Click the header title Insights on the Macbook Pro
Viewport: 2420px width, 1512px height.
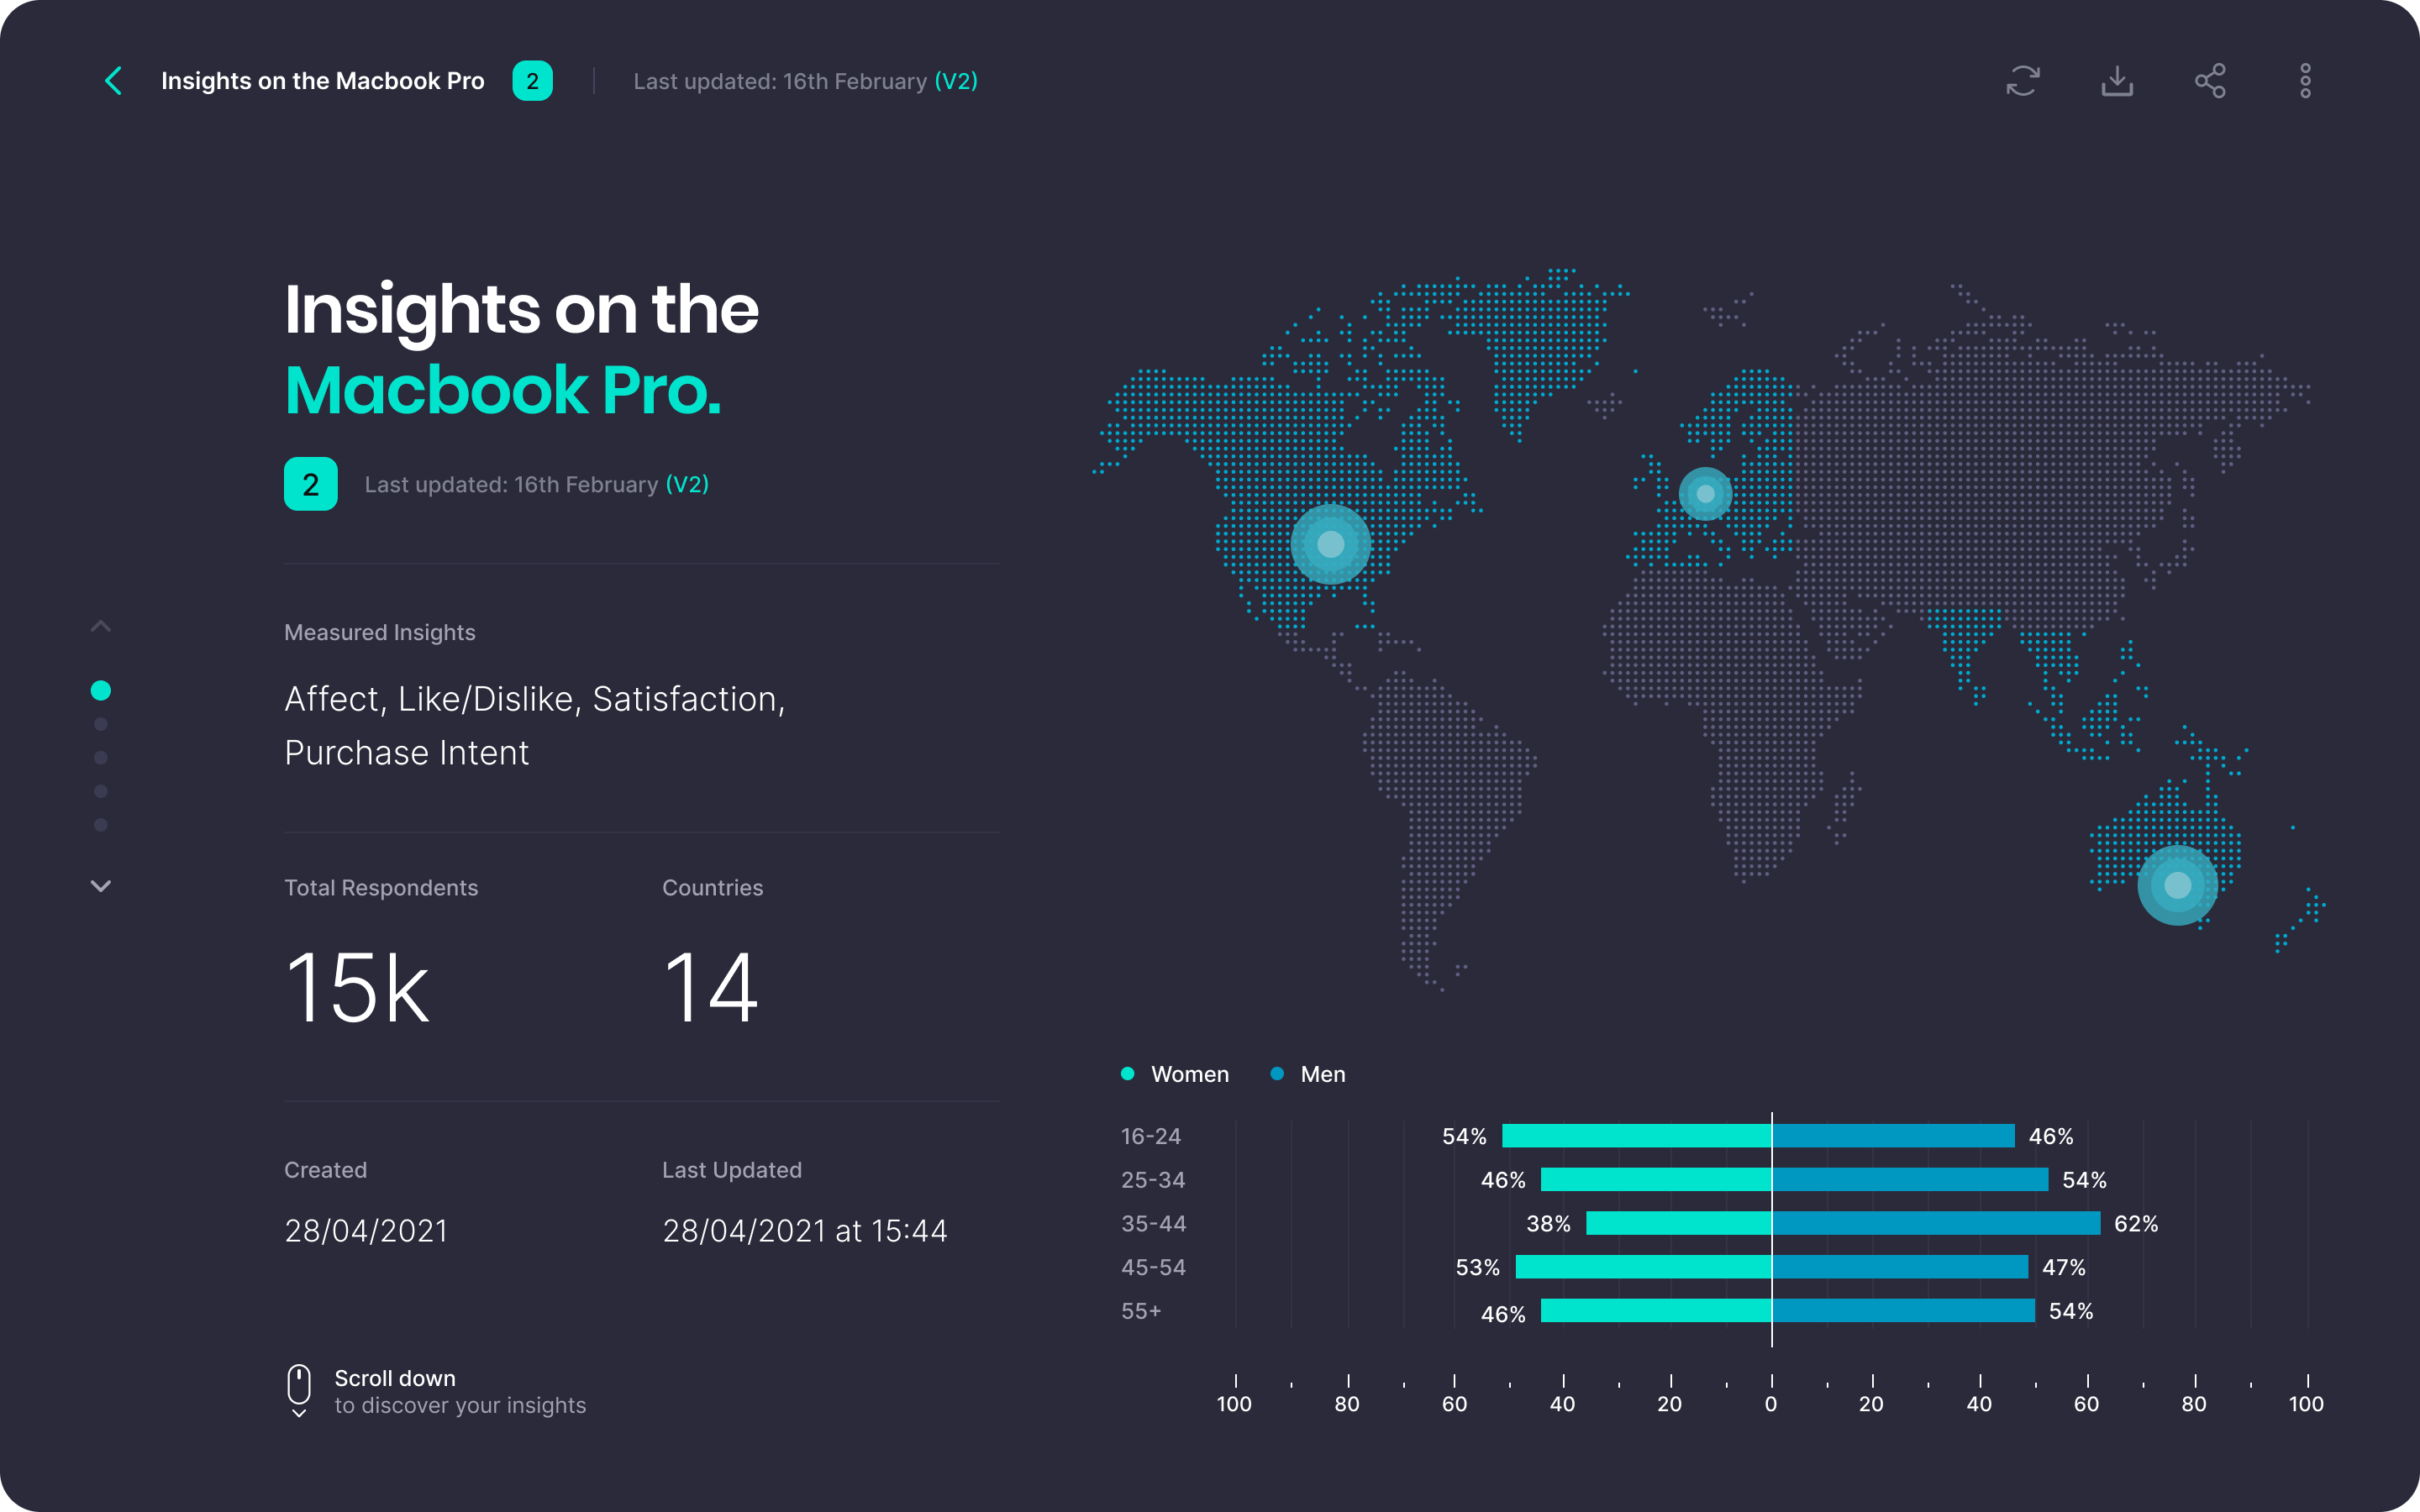[x=323, y=81]
